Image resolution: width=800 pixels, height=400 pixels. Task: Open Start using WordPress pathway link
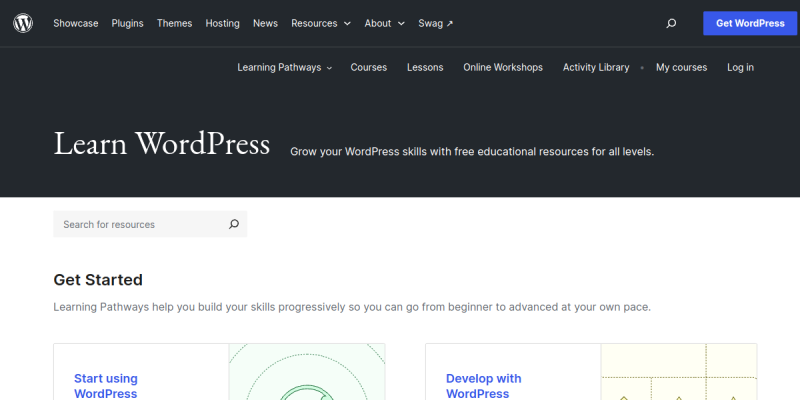pyautogui.click(x=106, y=386)
